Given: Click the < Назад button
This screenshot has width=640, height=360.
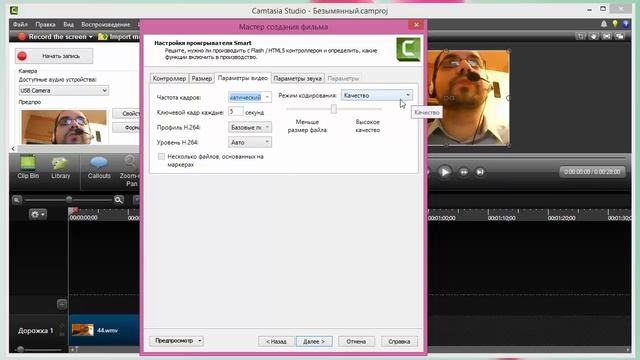Looking at the screenshot, I should coord(276,341).
